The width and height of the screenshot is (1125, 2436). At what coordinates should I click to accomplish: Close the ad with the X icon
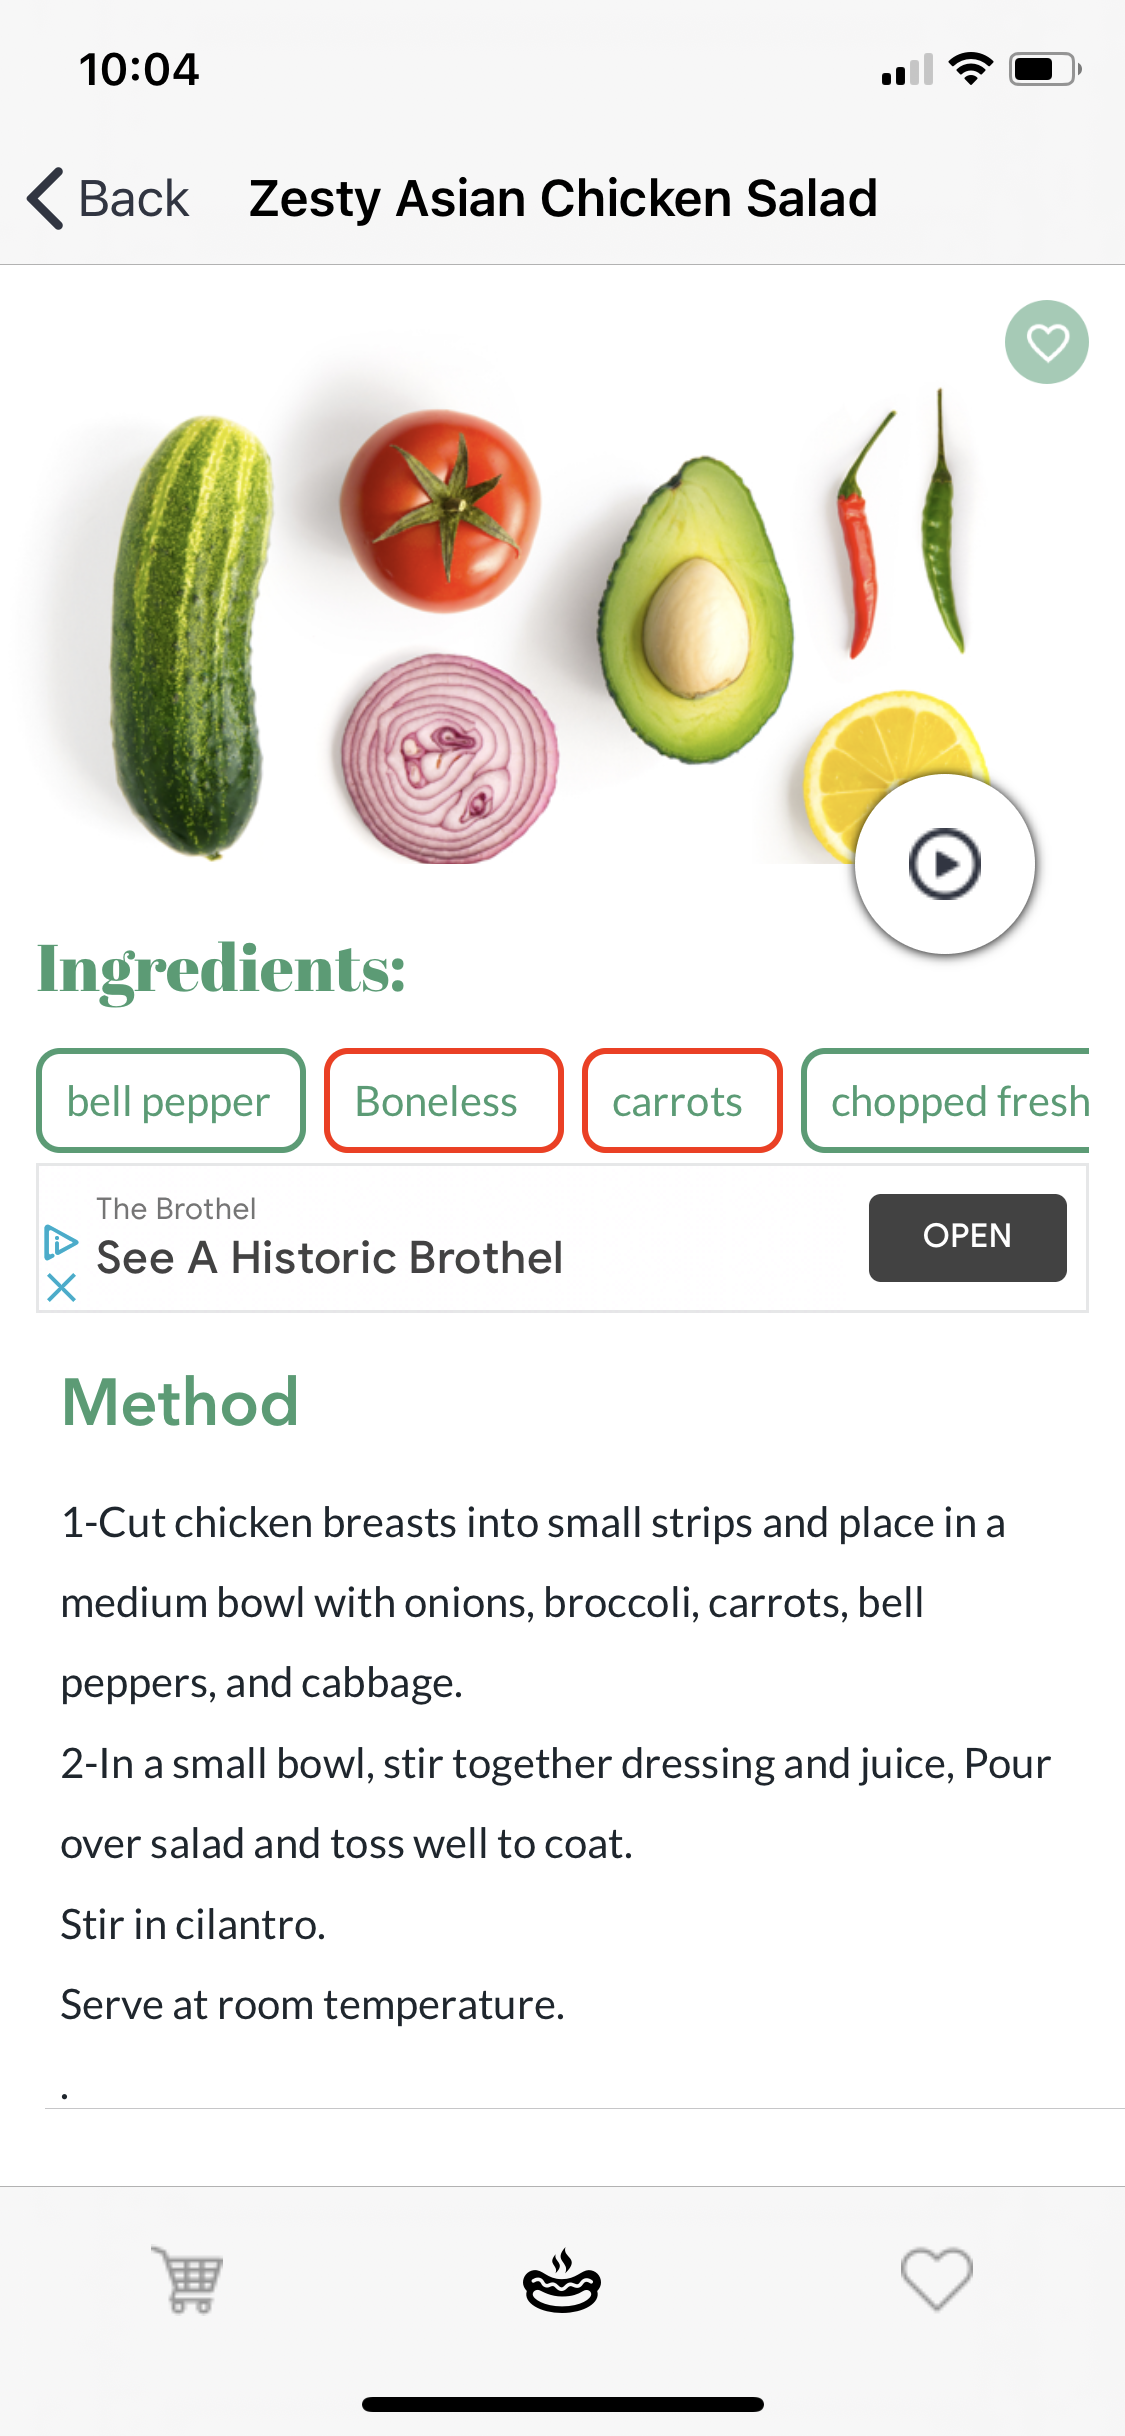tap(61, 1287)
